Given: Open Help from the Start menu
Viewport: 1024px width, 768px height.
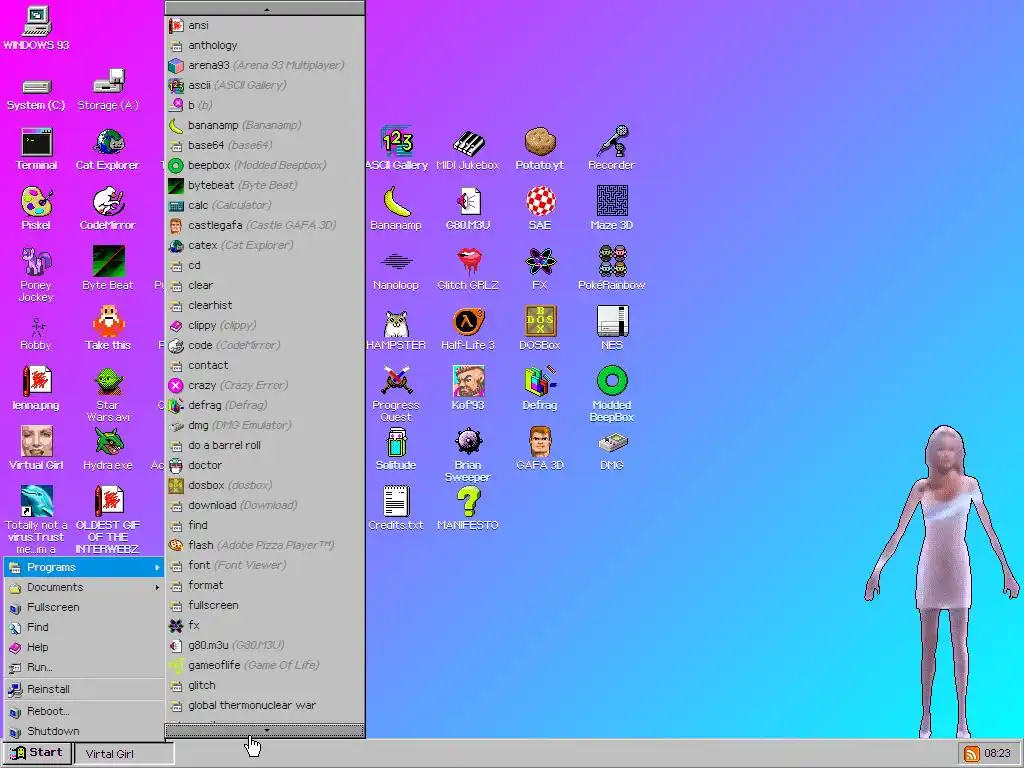Looking at the screenshot, I should [x=84, y=647].
